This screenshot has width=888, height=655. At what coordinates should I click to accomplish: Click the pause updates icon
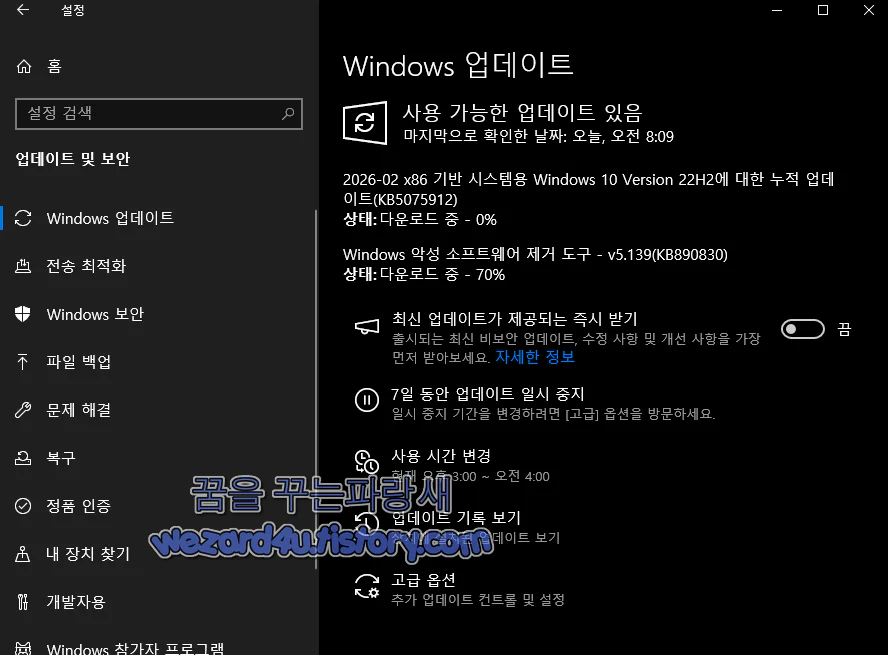[x=366, y=400]
